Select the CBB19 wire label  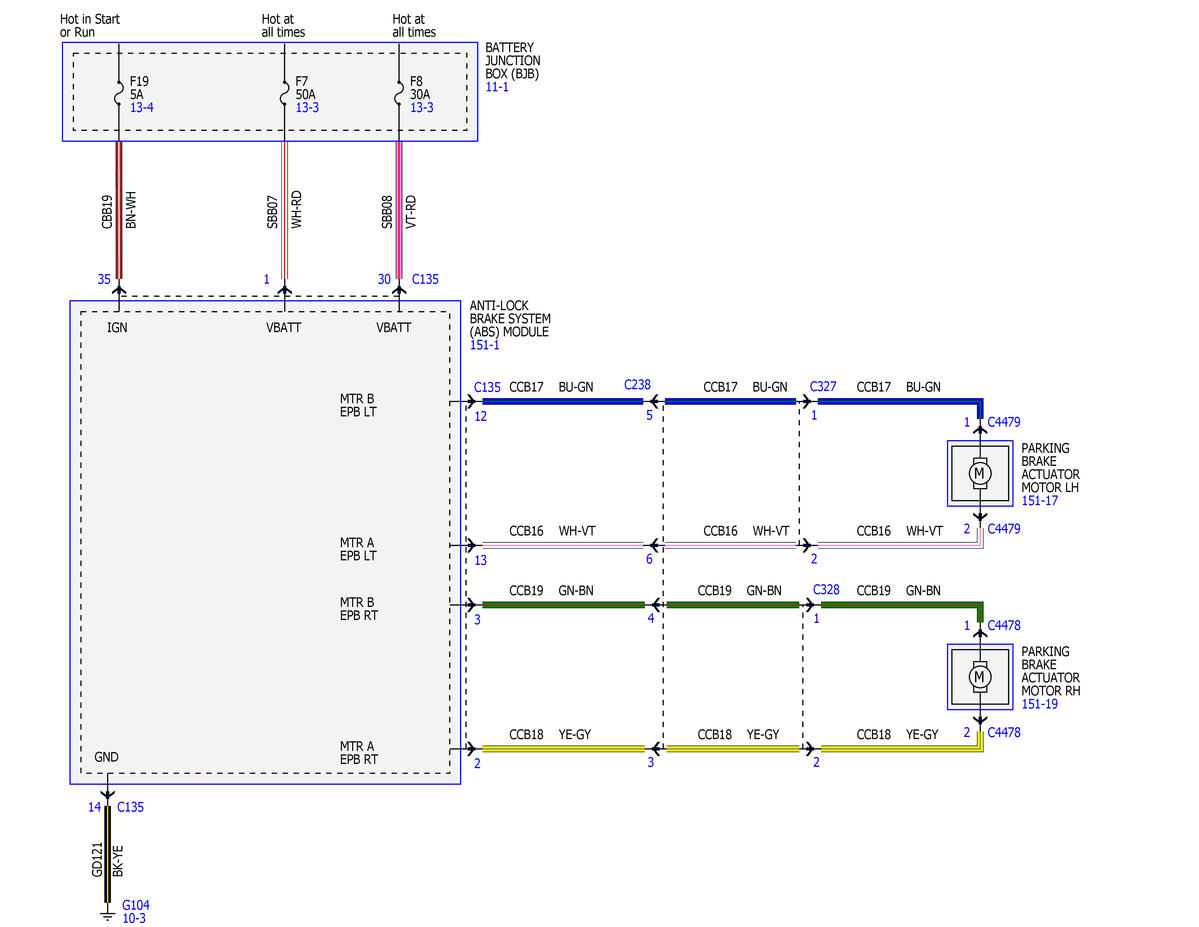(107, 212)
